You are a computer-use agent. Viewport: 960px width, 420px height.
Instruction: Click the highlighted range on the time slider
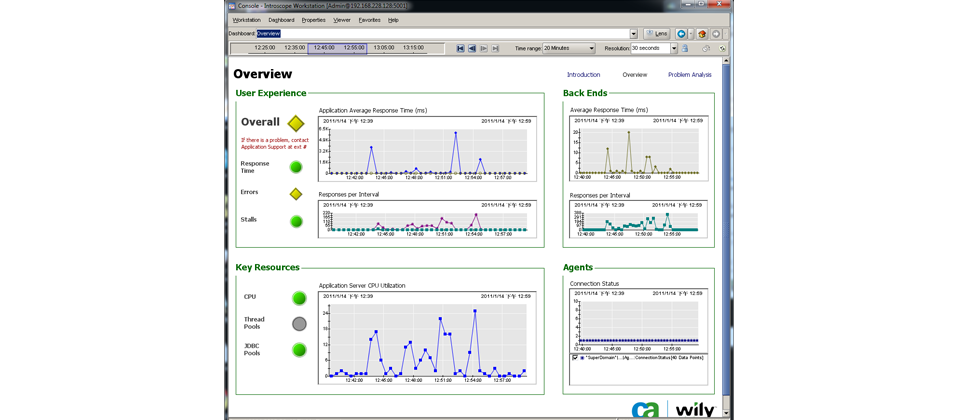337,47
